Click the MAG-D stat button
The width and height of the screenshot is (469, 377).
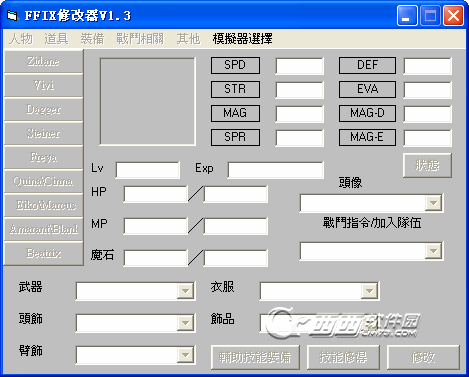367,113
